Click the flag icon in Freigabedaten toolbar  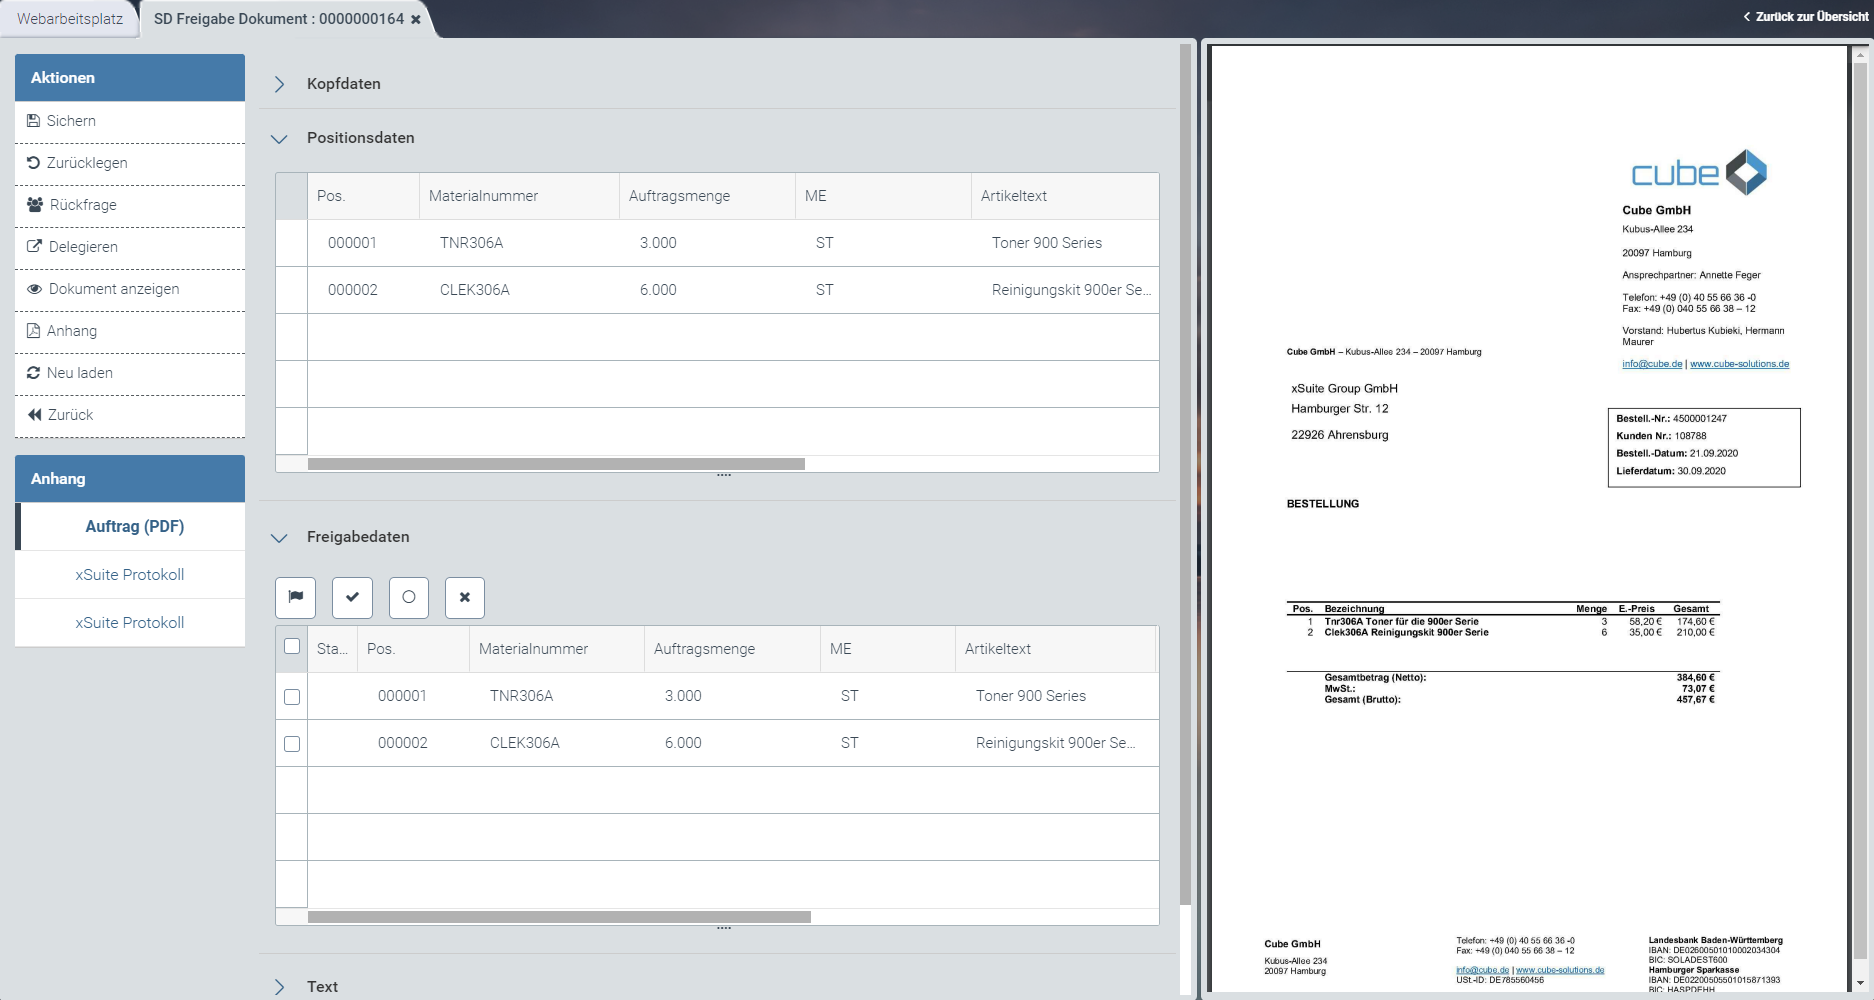coord(295,597)
